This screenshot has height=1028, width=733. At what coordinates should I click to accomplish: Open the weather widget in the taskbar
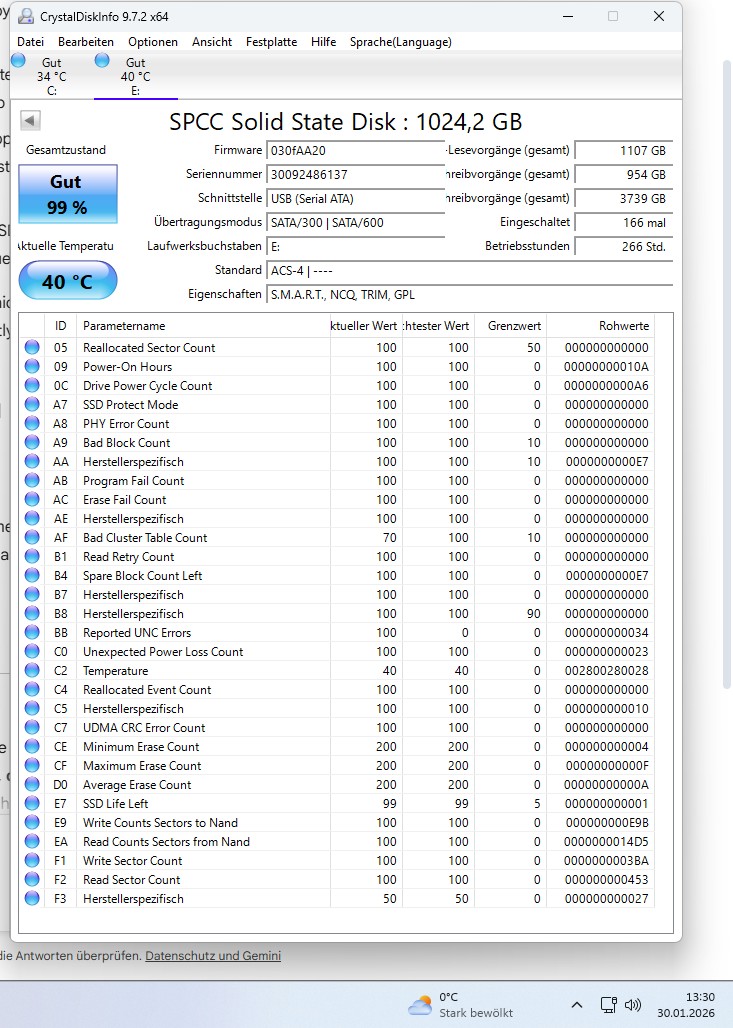[x=462, y=1004]
